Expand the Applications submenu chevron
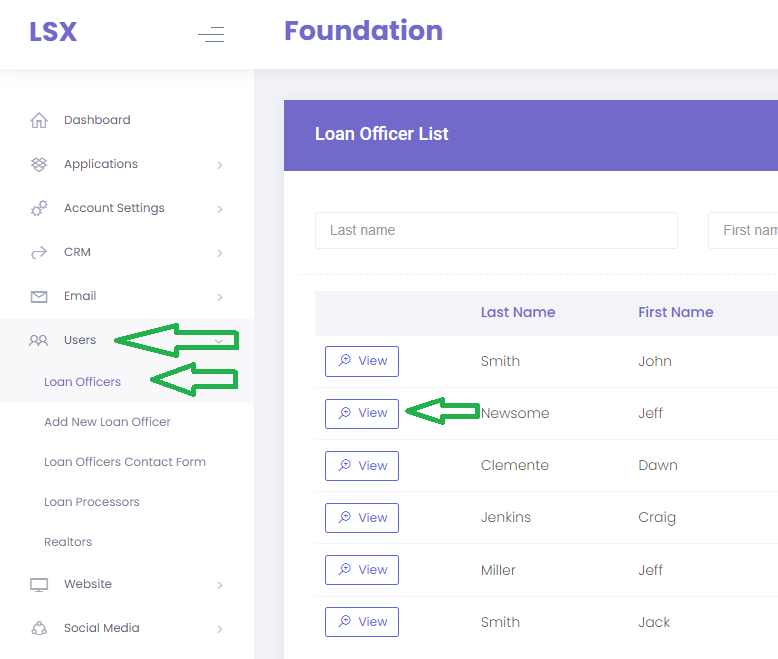The height and width of the screenshot is (659, 778). pyautogui.click(x=220, y=165)
